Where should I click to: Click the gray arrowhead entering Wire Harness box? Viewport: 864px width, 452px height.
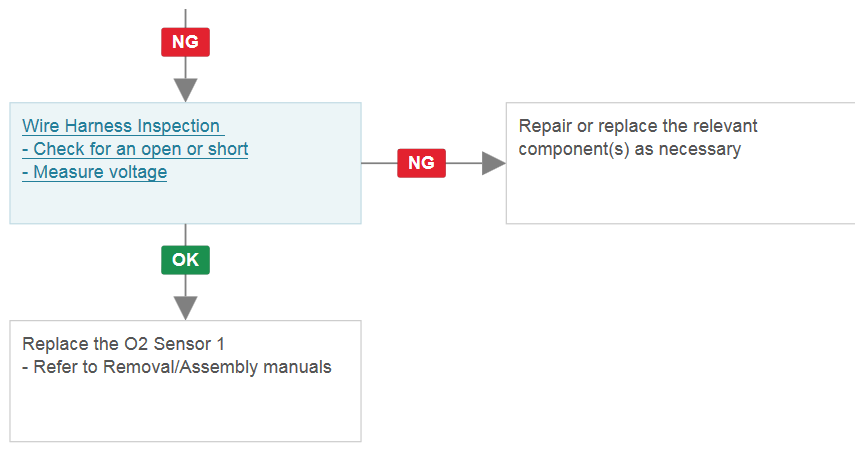point(185,90)
